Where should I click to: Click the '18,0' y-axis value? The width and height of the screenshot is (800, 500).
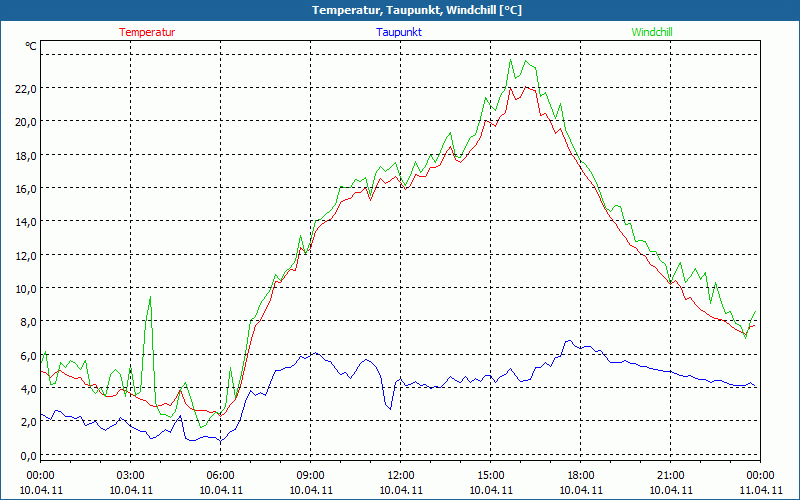pos(26,155)
